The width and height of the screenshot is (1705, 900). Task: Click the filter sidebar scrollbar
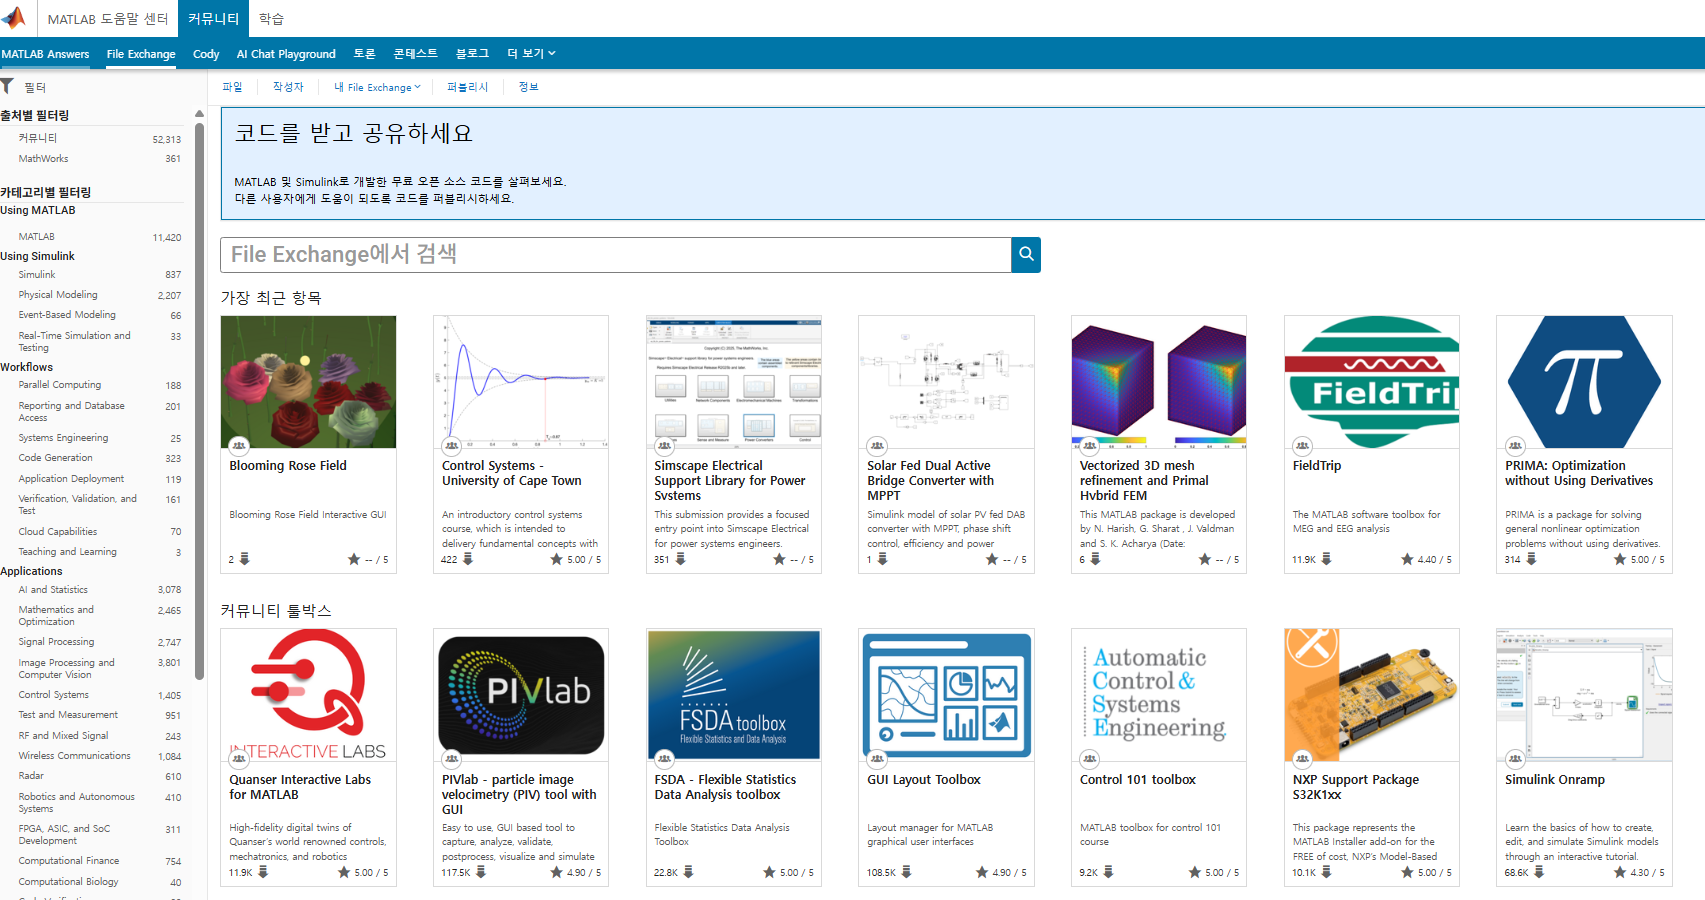[x=199, y=400]
